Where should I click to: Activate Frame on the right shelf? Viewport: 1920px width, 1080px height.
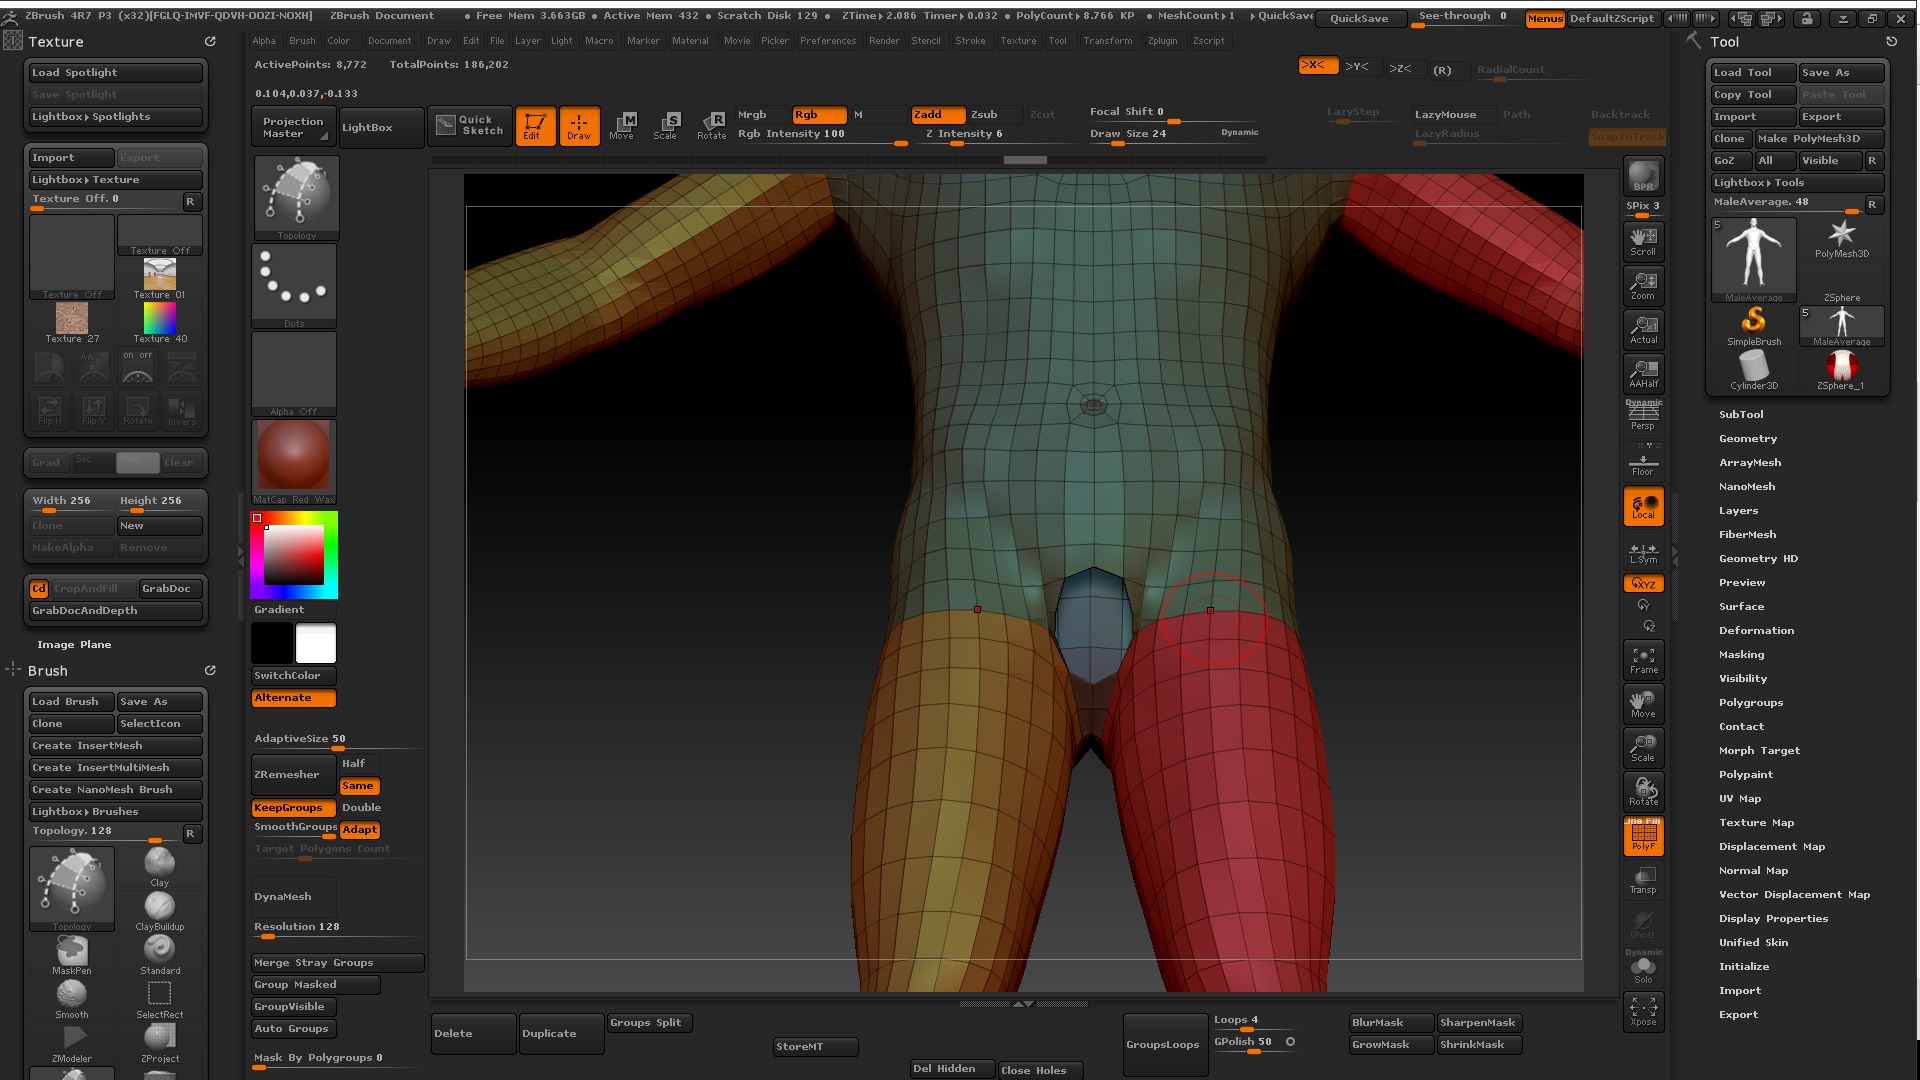tap(1643, 659)
